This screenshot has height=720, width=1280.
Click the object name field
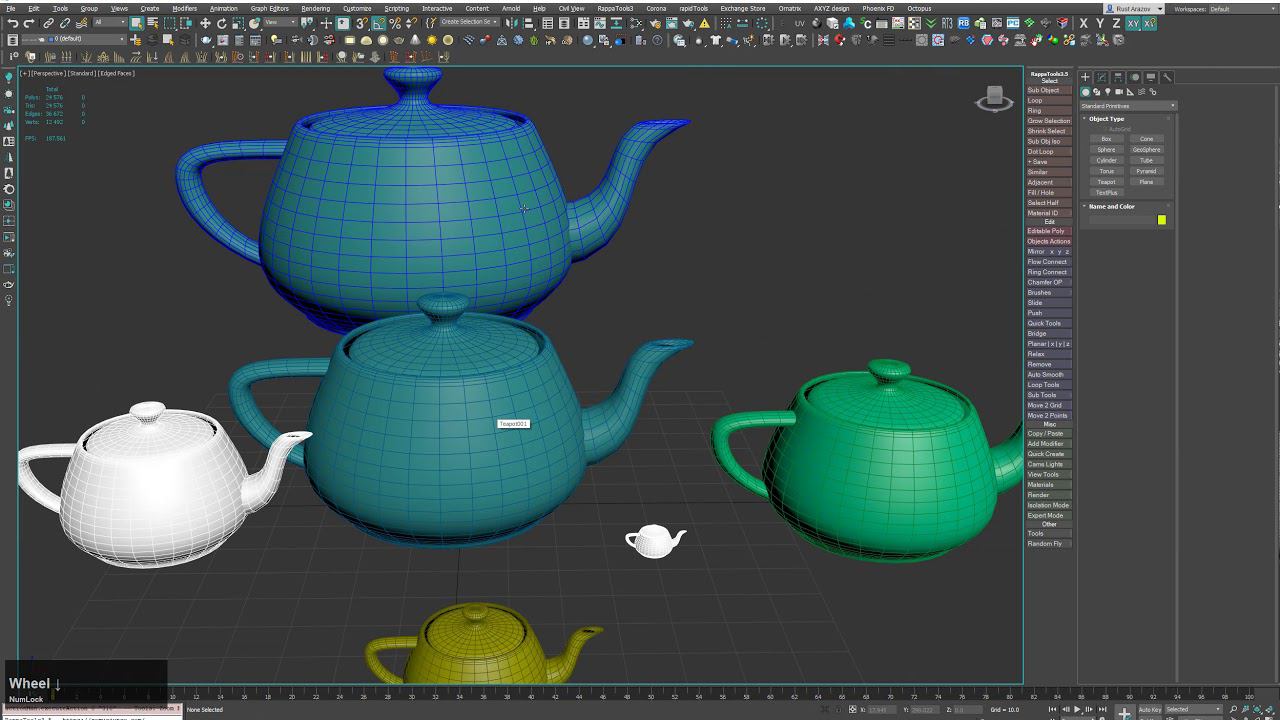1122,220
